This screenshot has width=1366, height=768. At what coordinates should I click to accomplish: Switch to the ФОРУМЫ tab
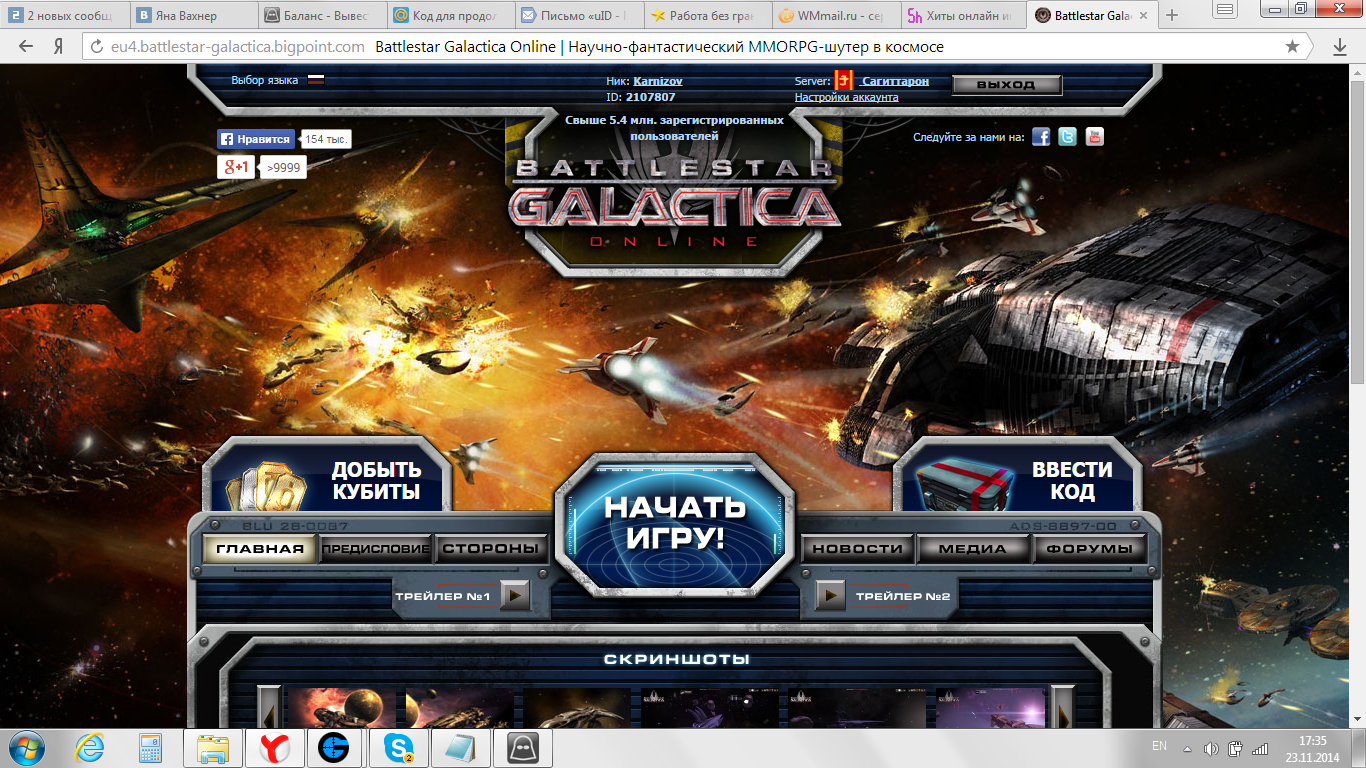pos(1090,548)
